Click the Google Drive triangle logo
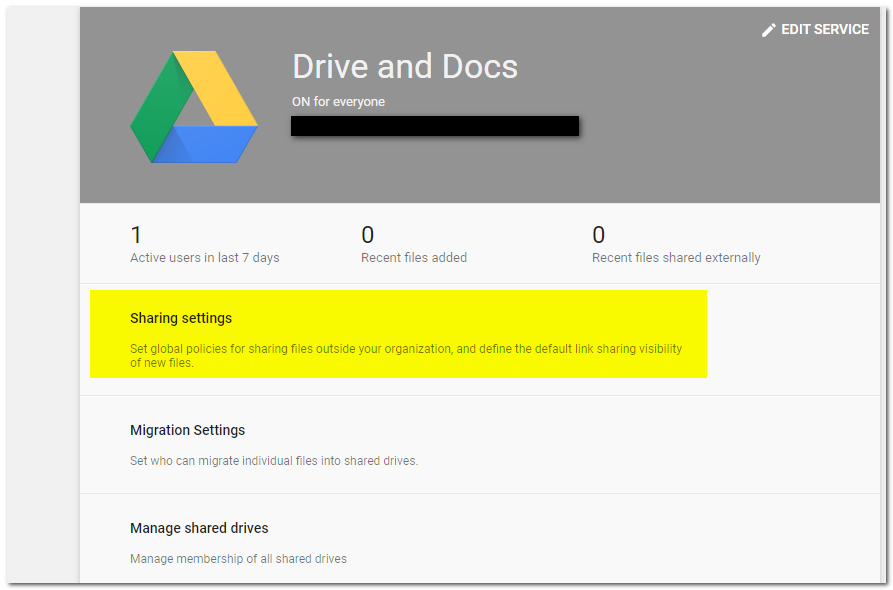 tap(194, 107)
